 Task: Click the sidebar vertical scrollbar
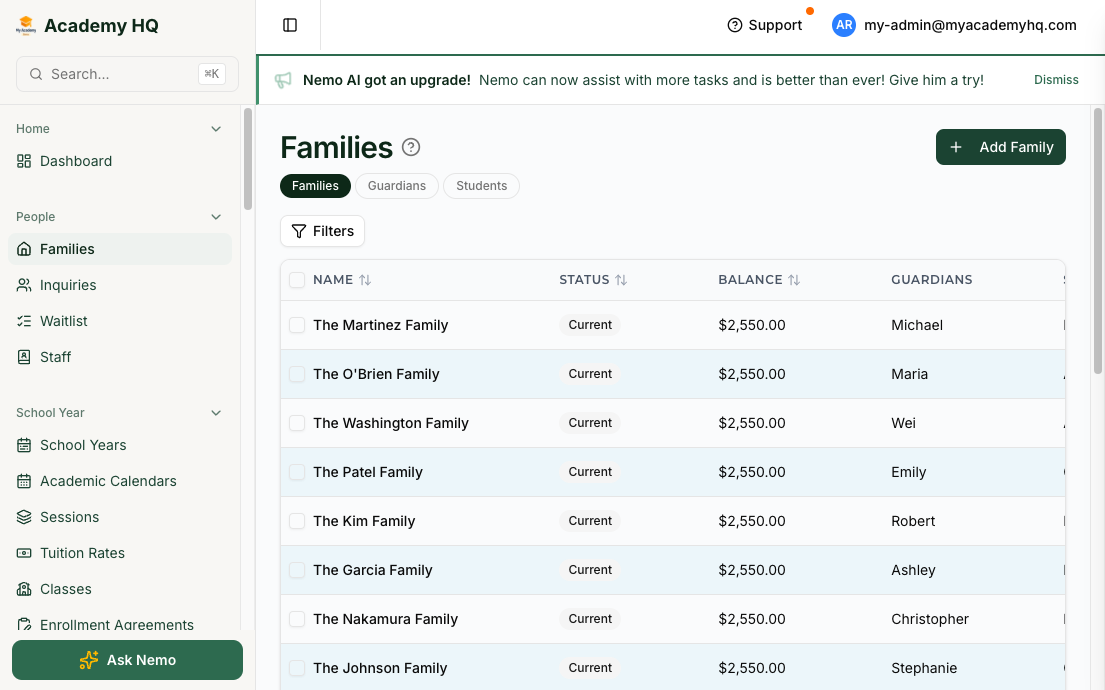(x=248, y=159)
